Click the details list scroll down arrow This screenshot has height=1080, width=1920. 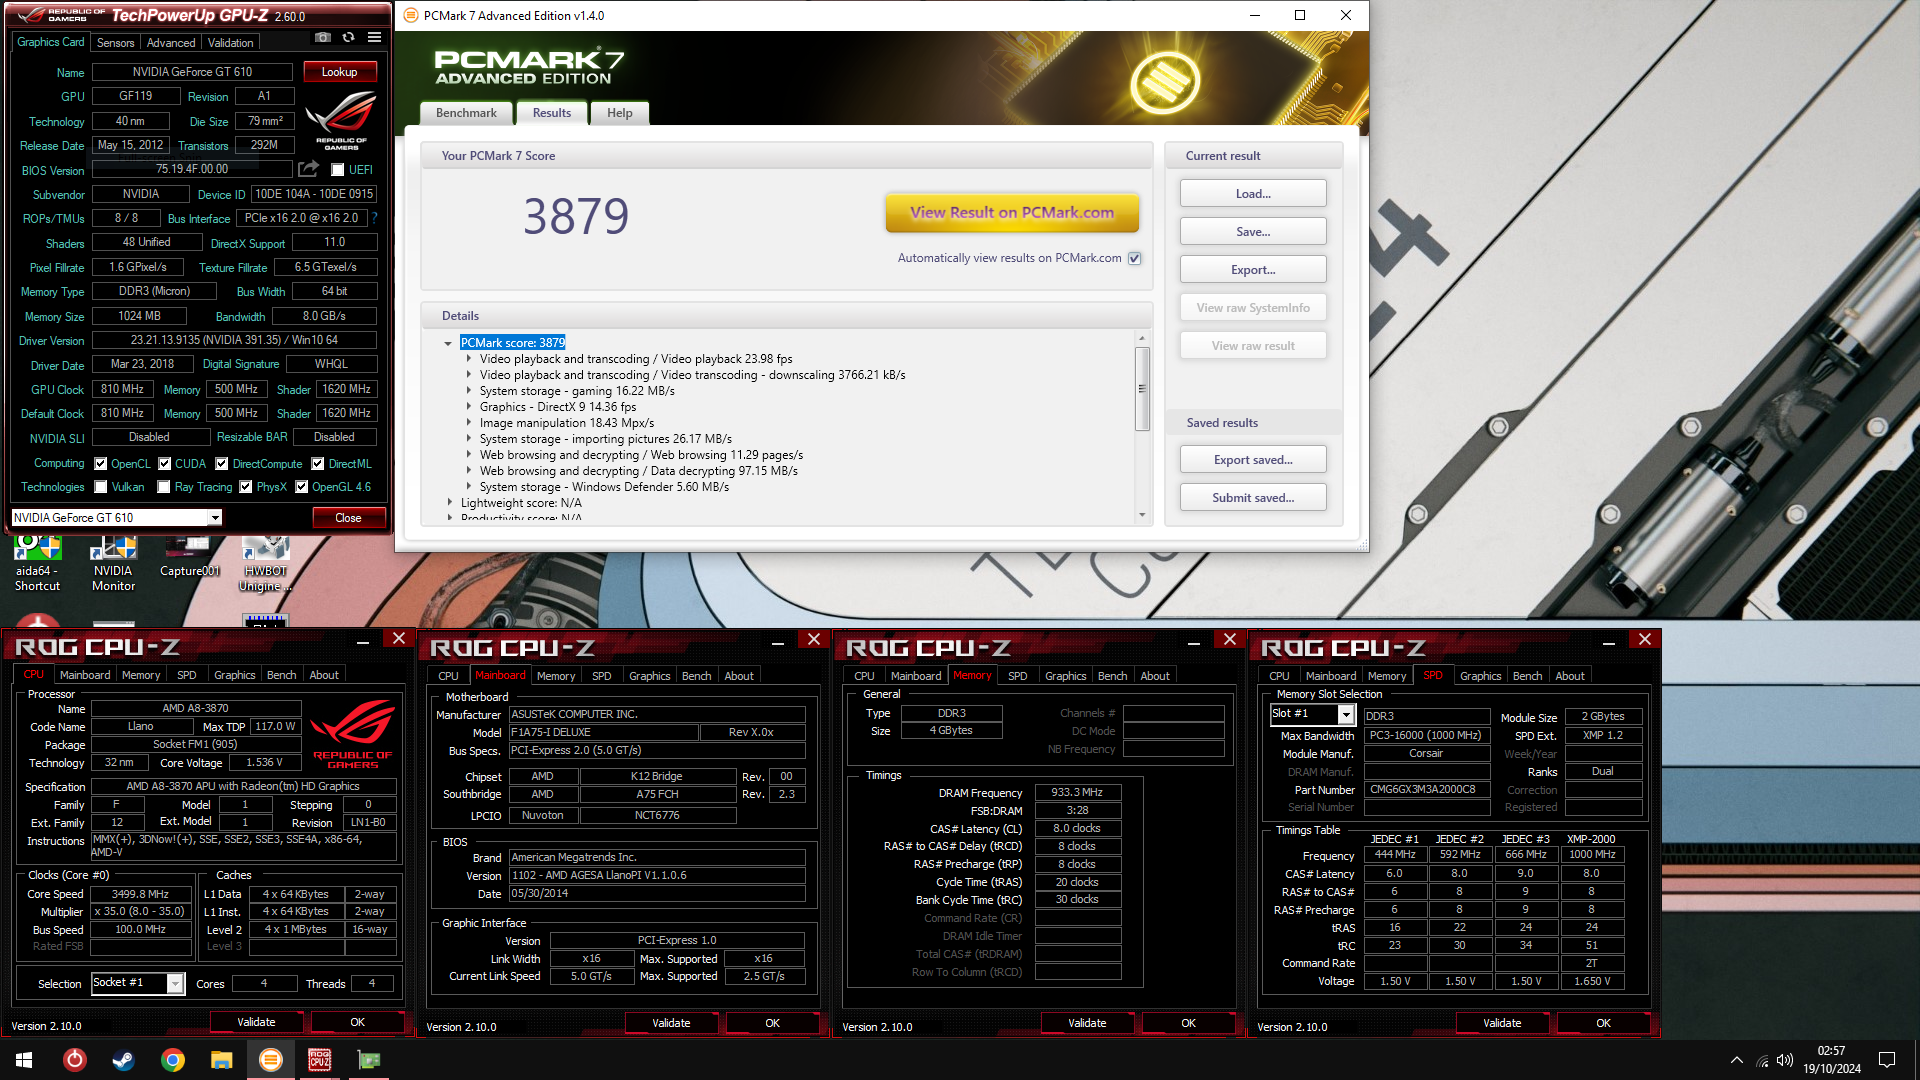[1142, 515]
